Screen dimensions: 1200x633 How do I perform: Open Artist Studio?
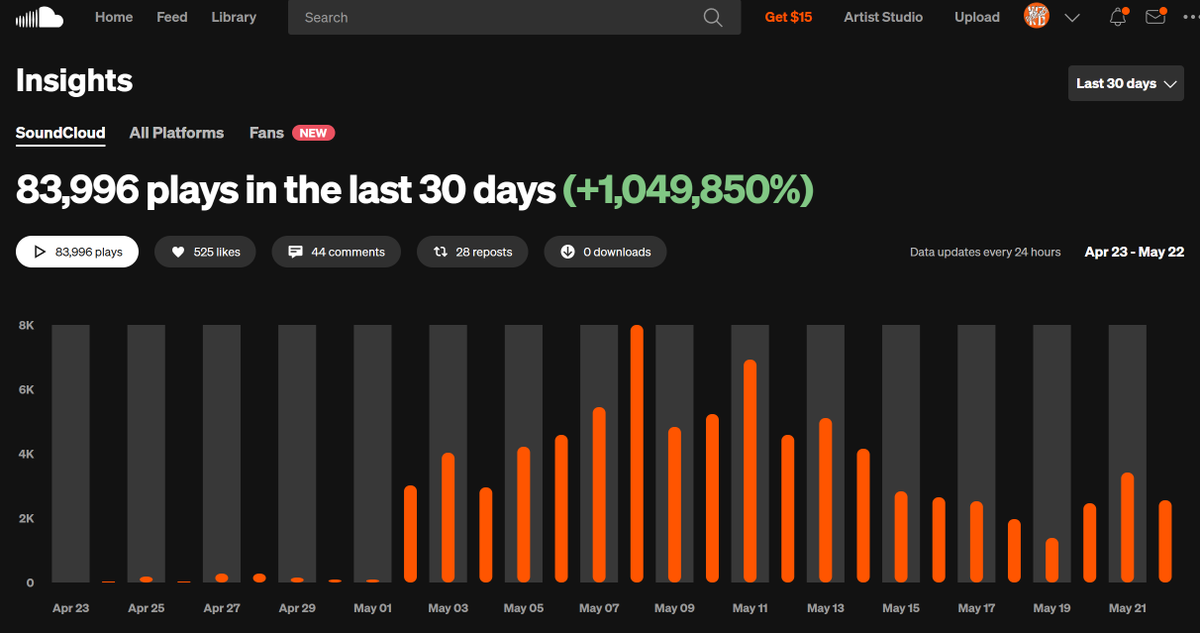(x=883, y=17)
